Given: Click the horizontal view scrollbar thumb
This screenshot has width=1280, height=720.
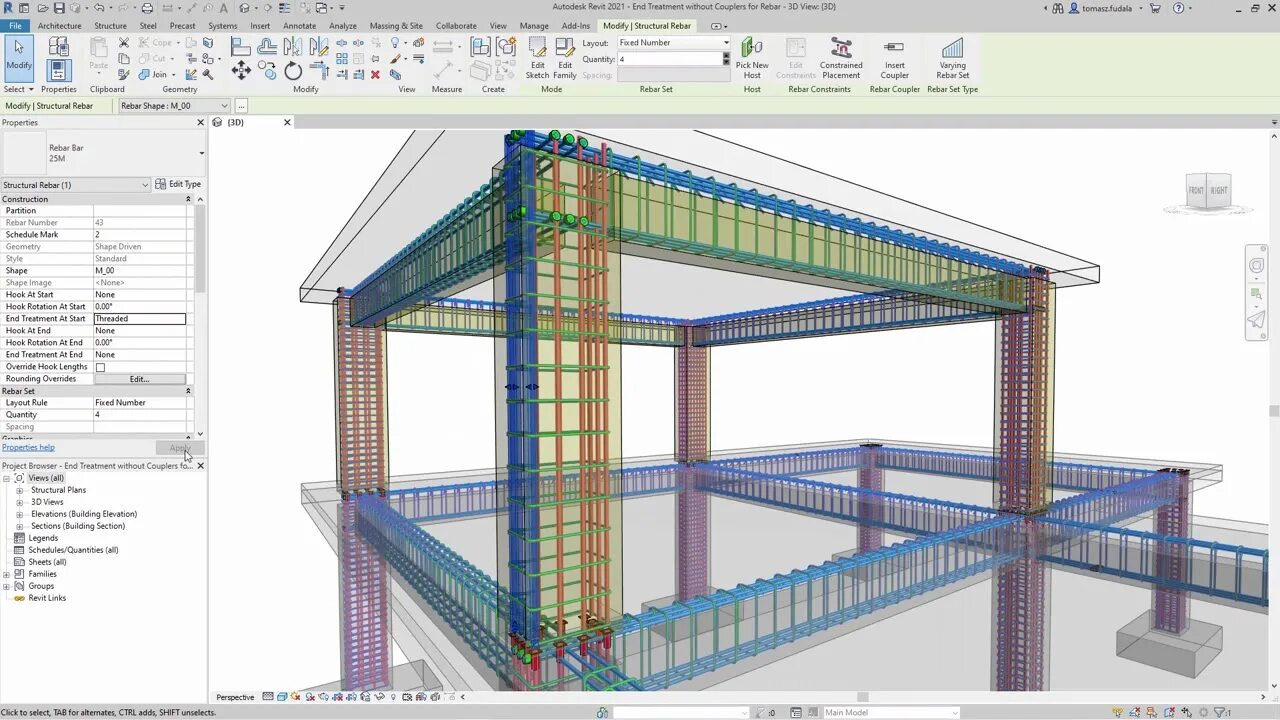Looking at the screenshot, I should coord(862,697).
